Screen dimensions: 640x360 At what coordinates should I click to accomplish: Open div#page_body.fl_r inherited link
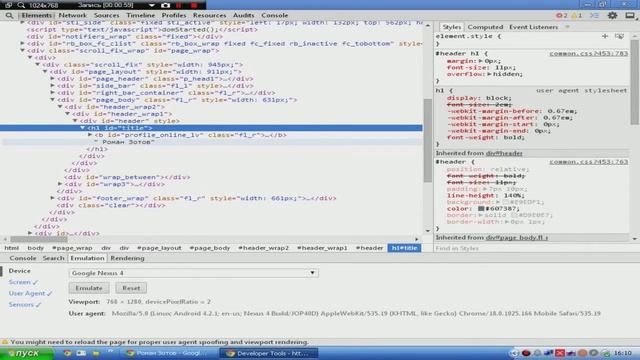click(517, 238)
